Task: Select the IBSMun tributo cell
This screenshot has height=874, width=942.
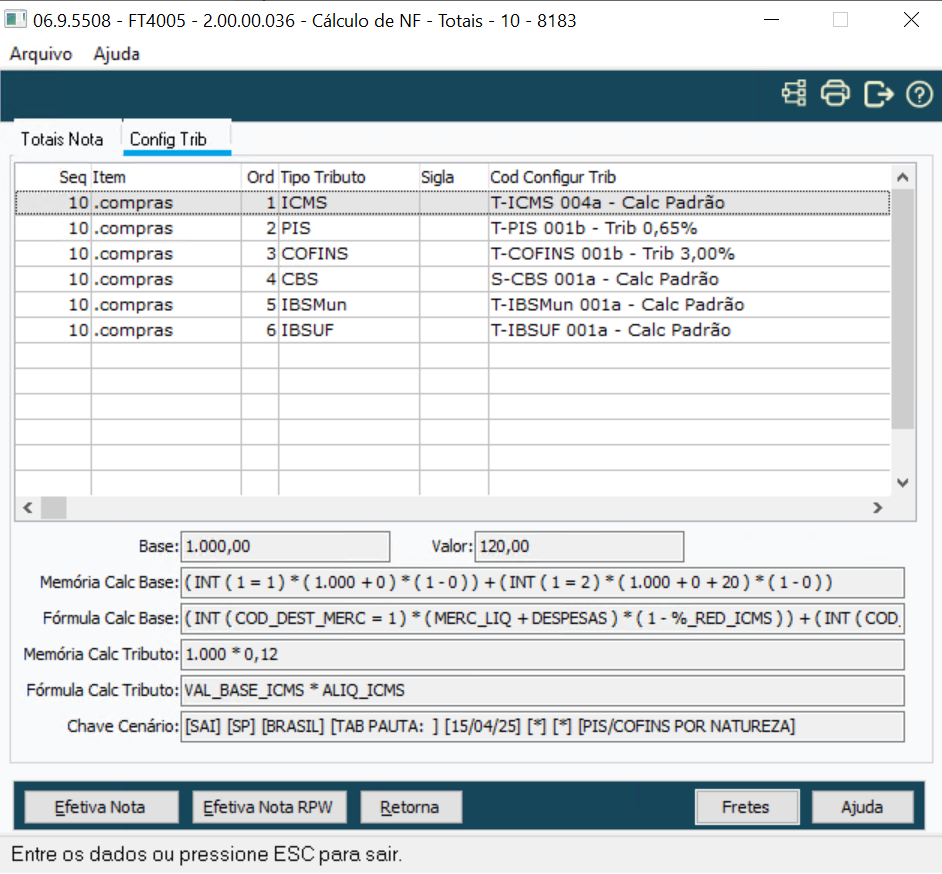Action: coord(349,305)
